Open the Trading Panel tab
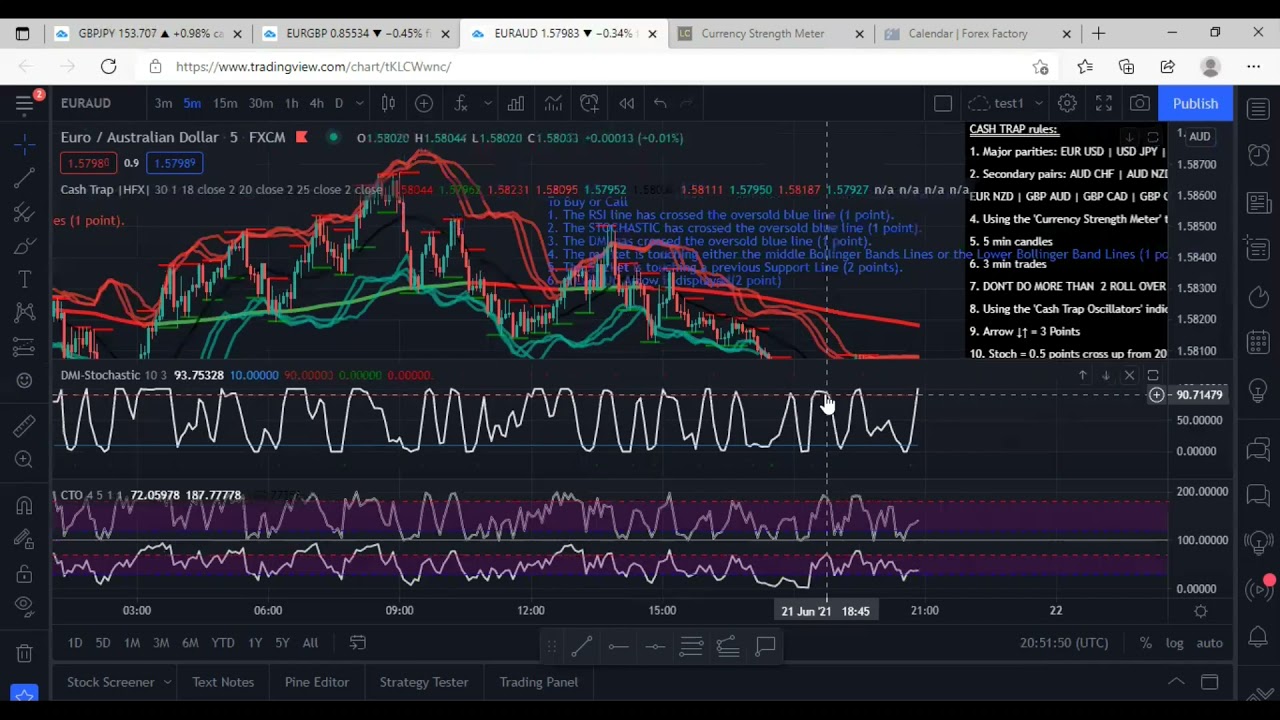The width and height of the screenshot is (1280, 720). pos(538,682)
